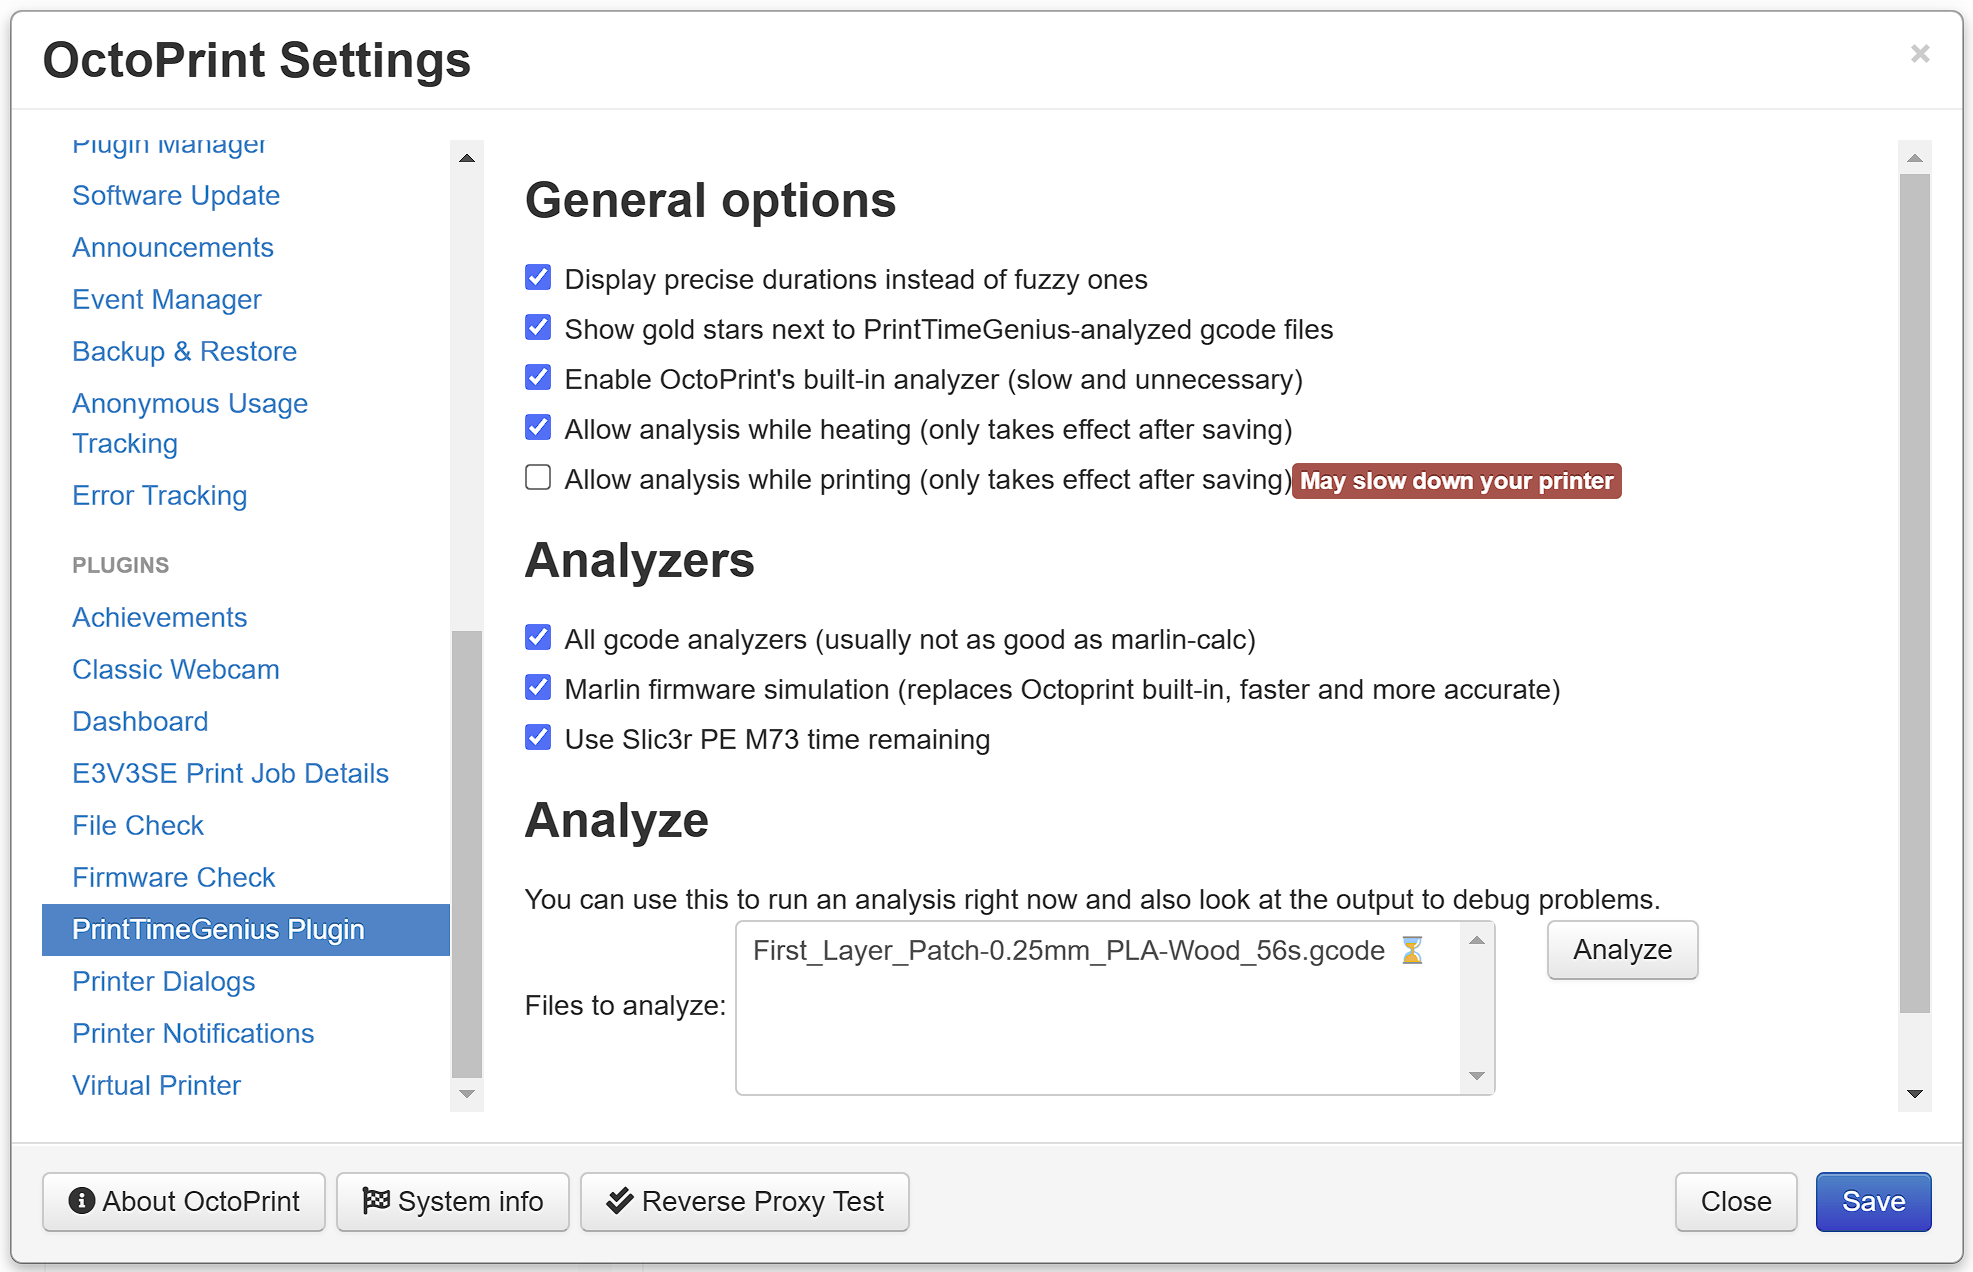Open Error Tracking settings

[x=160, y=495]
